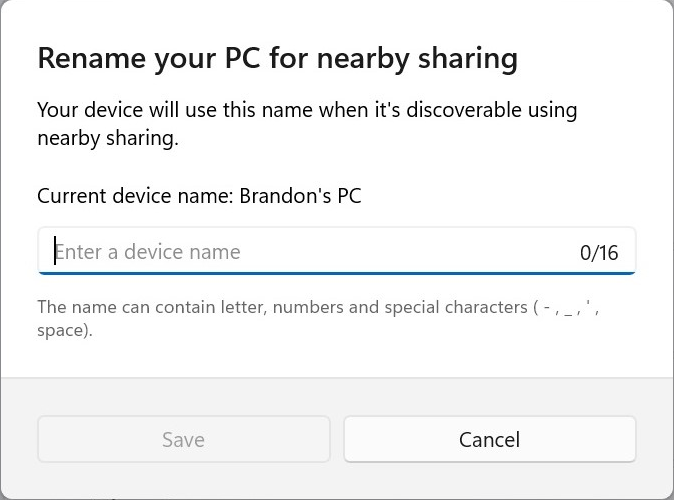Click the 'PC' word in the dialog title

(x=242, y=58)
